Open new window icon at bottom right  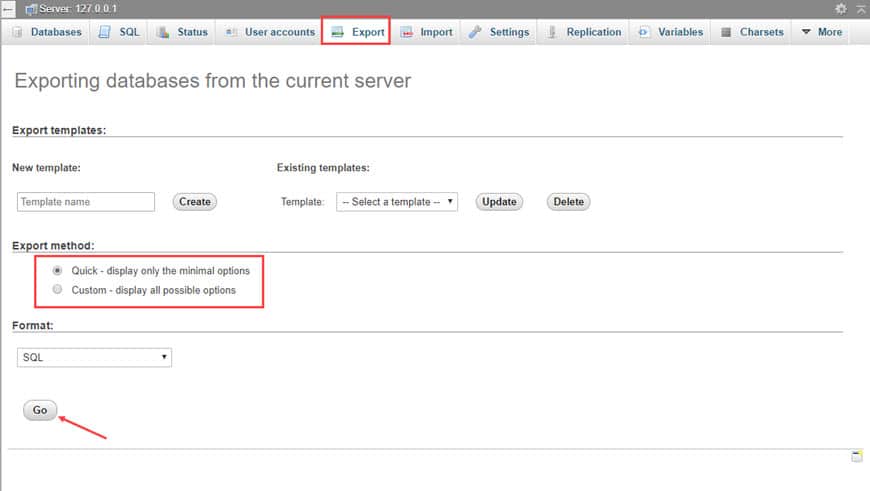click(856, 456)
